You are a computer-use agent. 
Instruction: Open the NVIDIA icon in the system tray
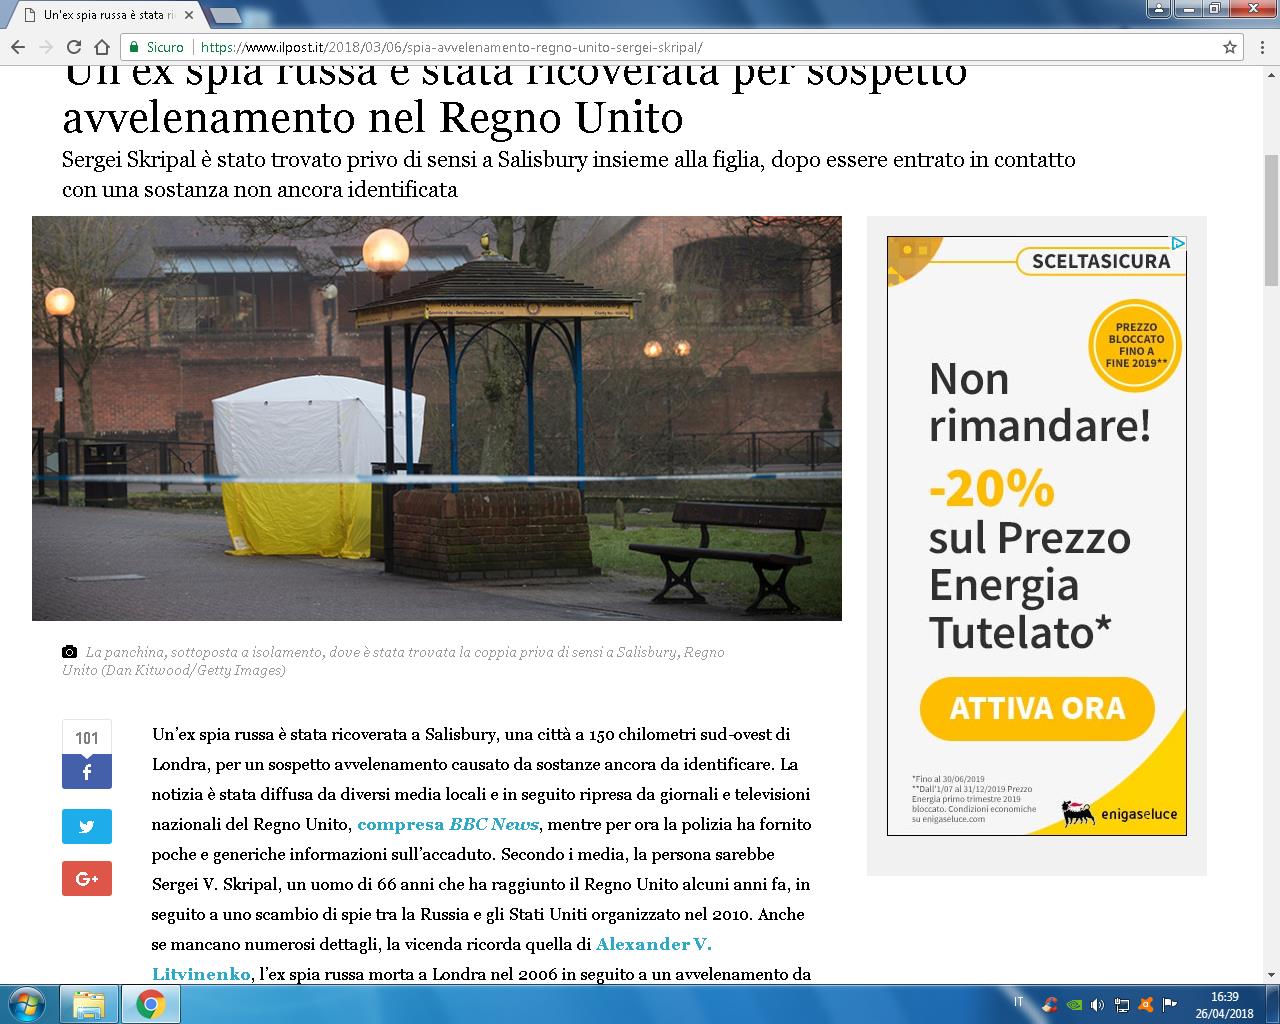[x=1074, y=1004]
